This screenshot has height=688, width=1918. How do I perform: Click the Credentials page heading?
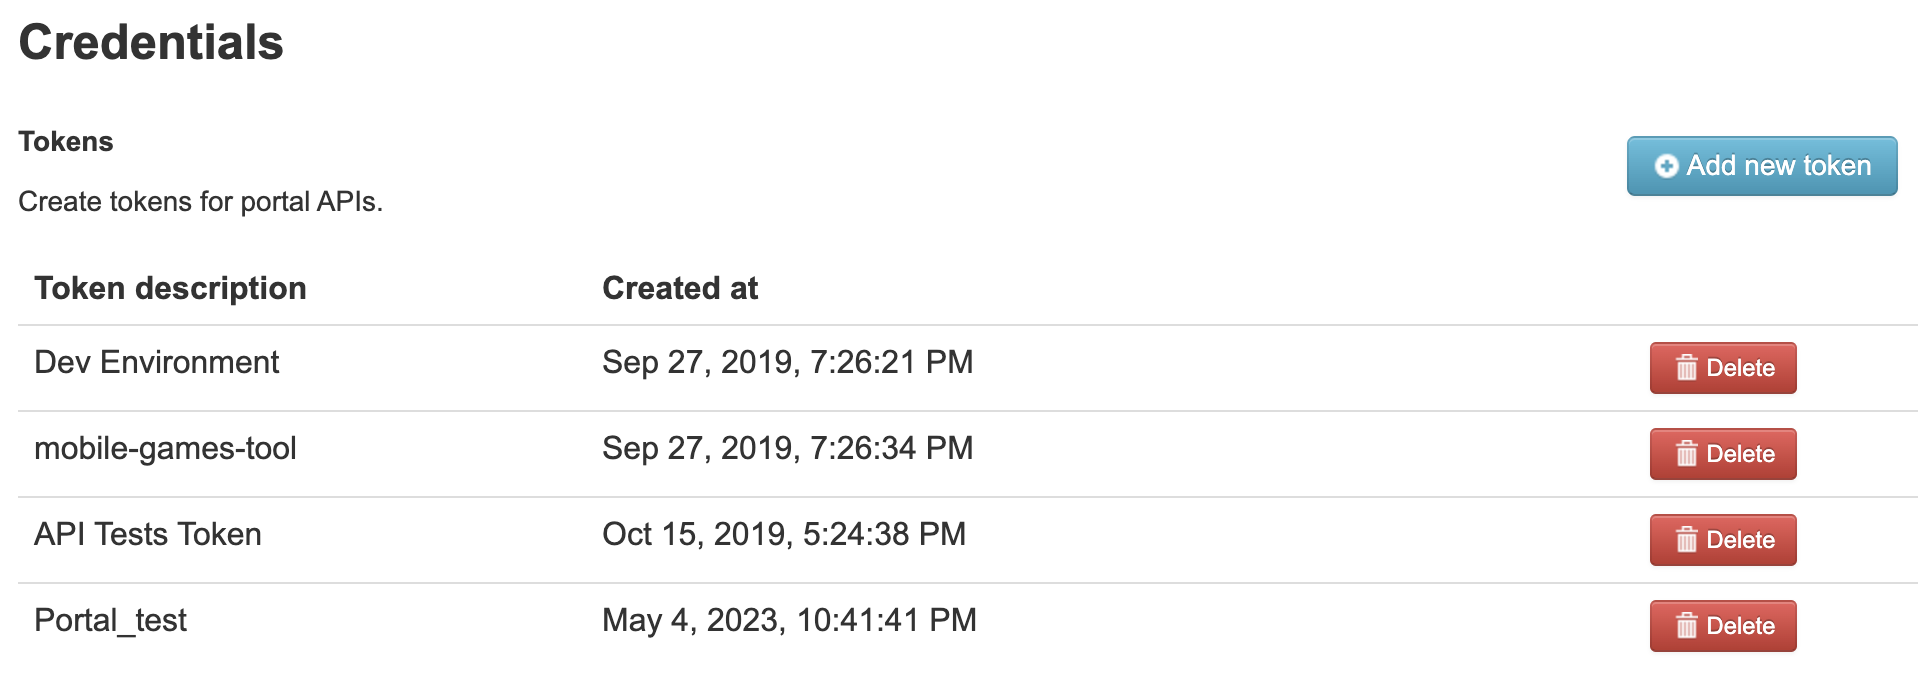(x=150, y=43)
